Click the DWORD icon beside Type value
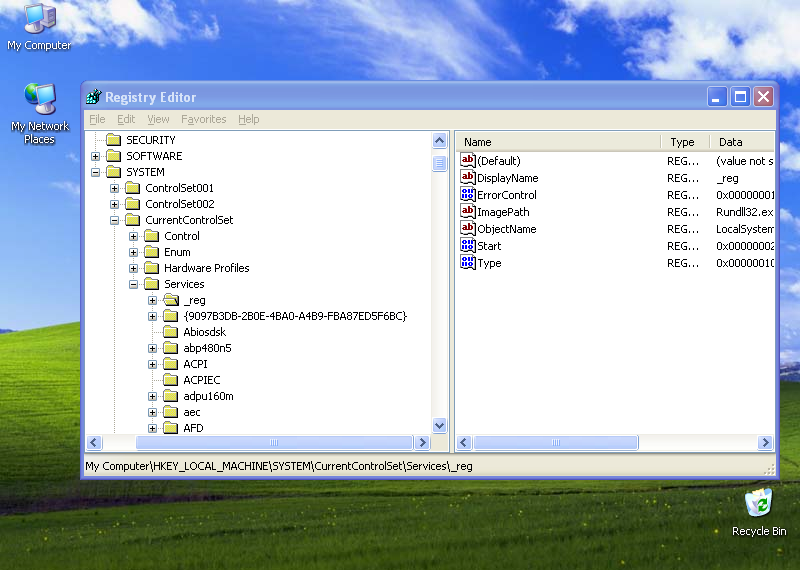This screenshot has width=800, height=570. [x=467, y=263]
